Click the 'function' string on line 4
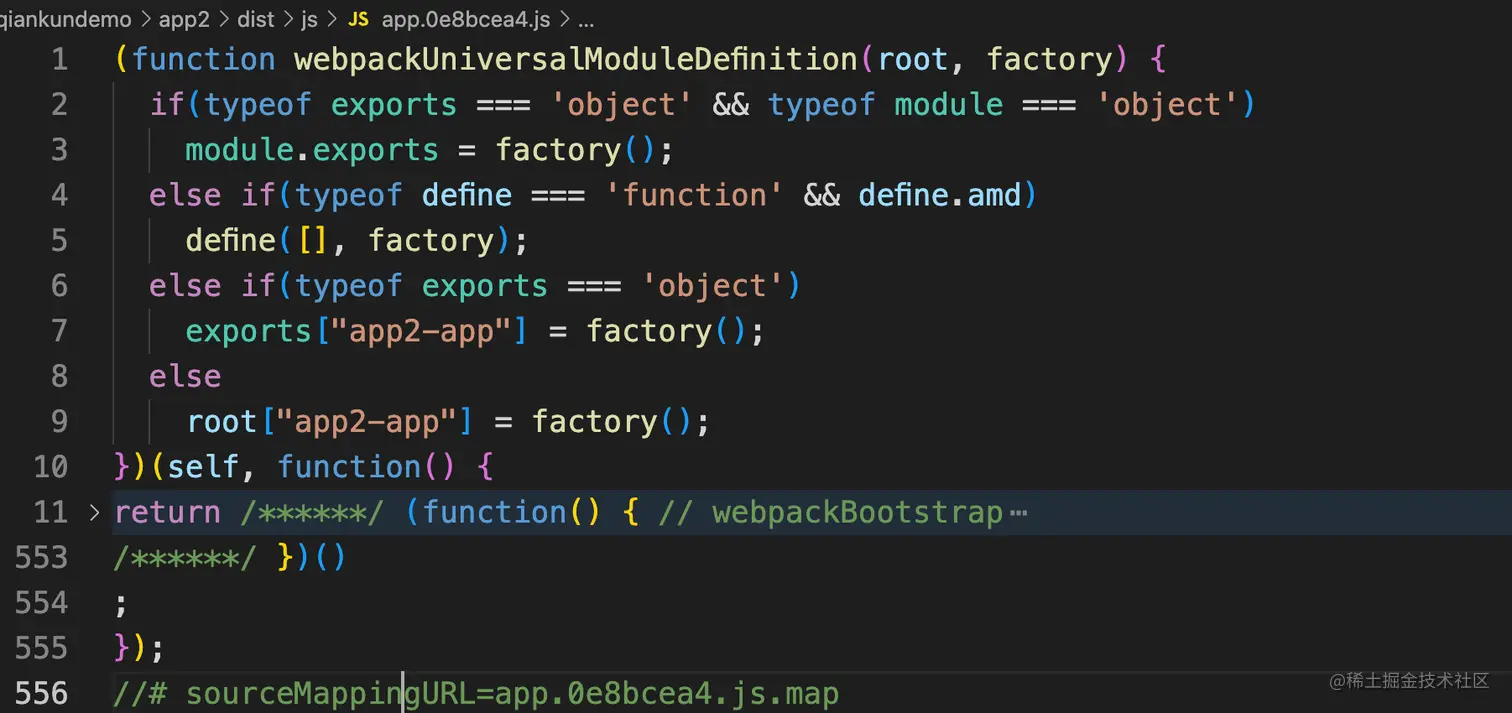The height and width of the screenshot is (713, 1512). coord(694,195)
